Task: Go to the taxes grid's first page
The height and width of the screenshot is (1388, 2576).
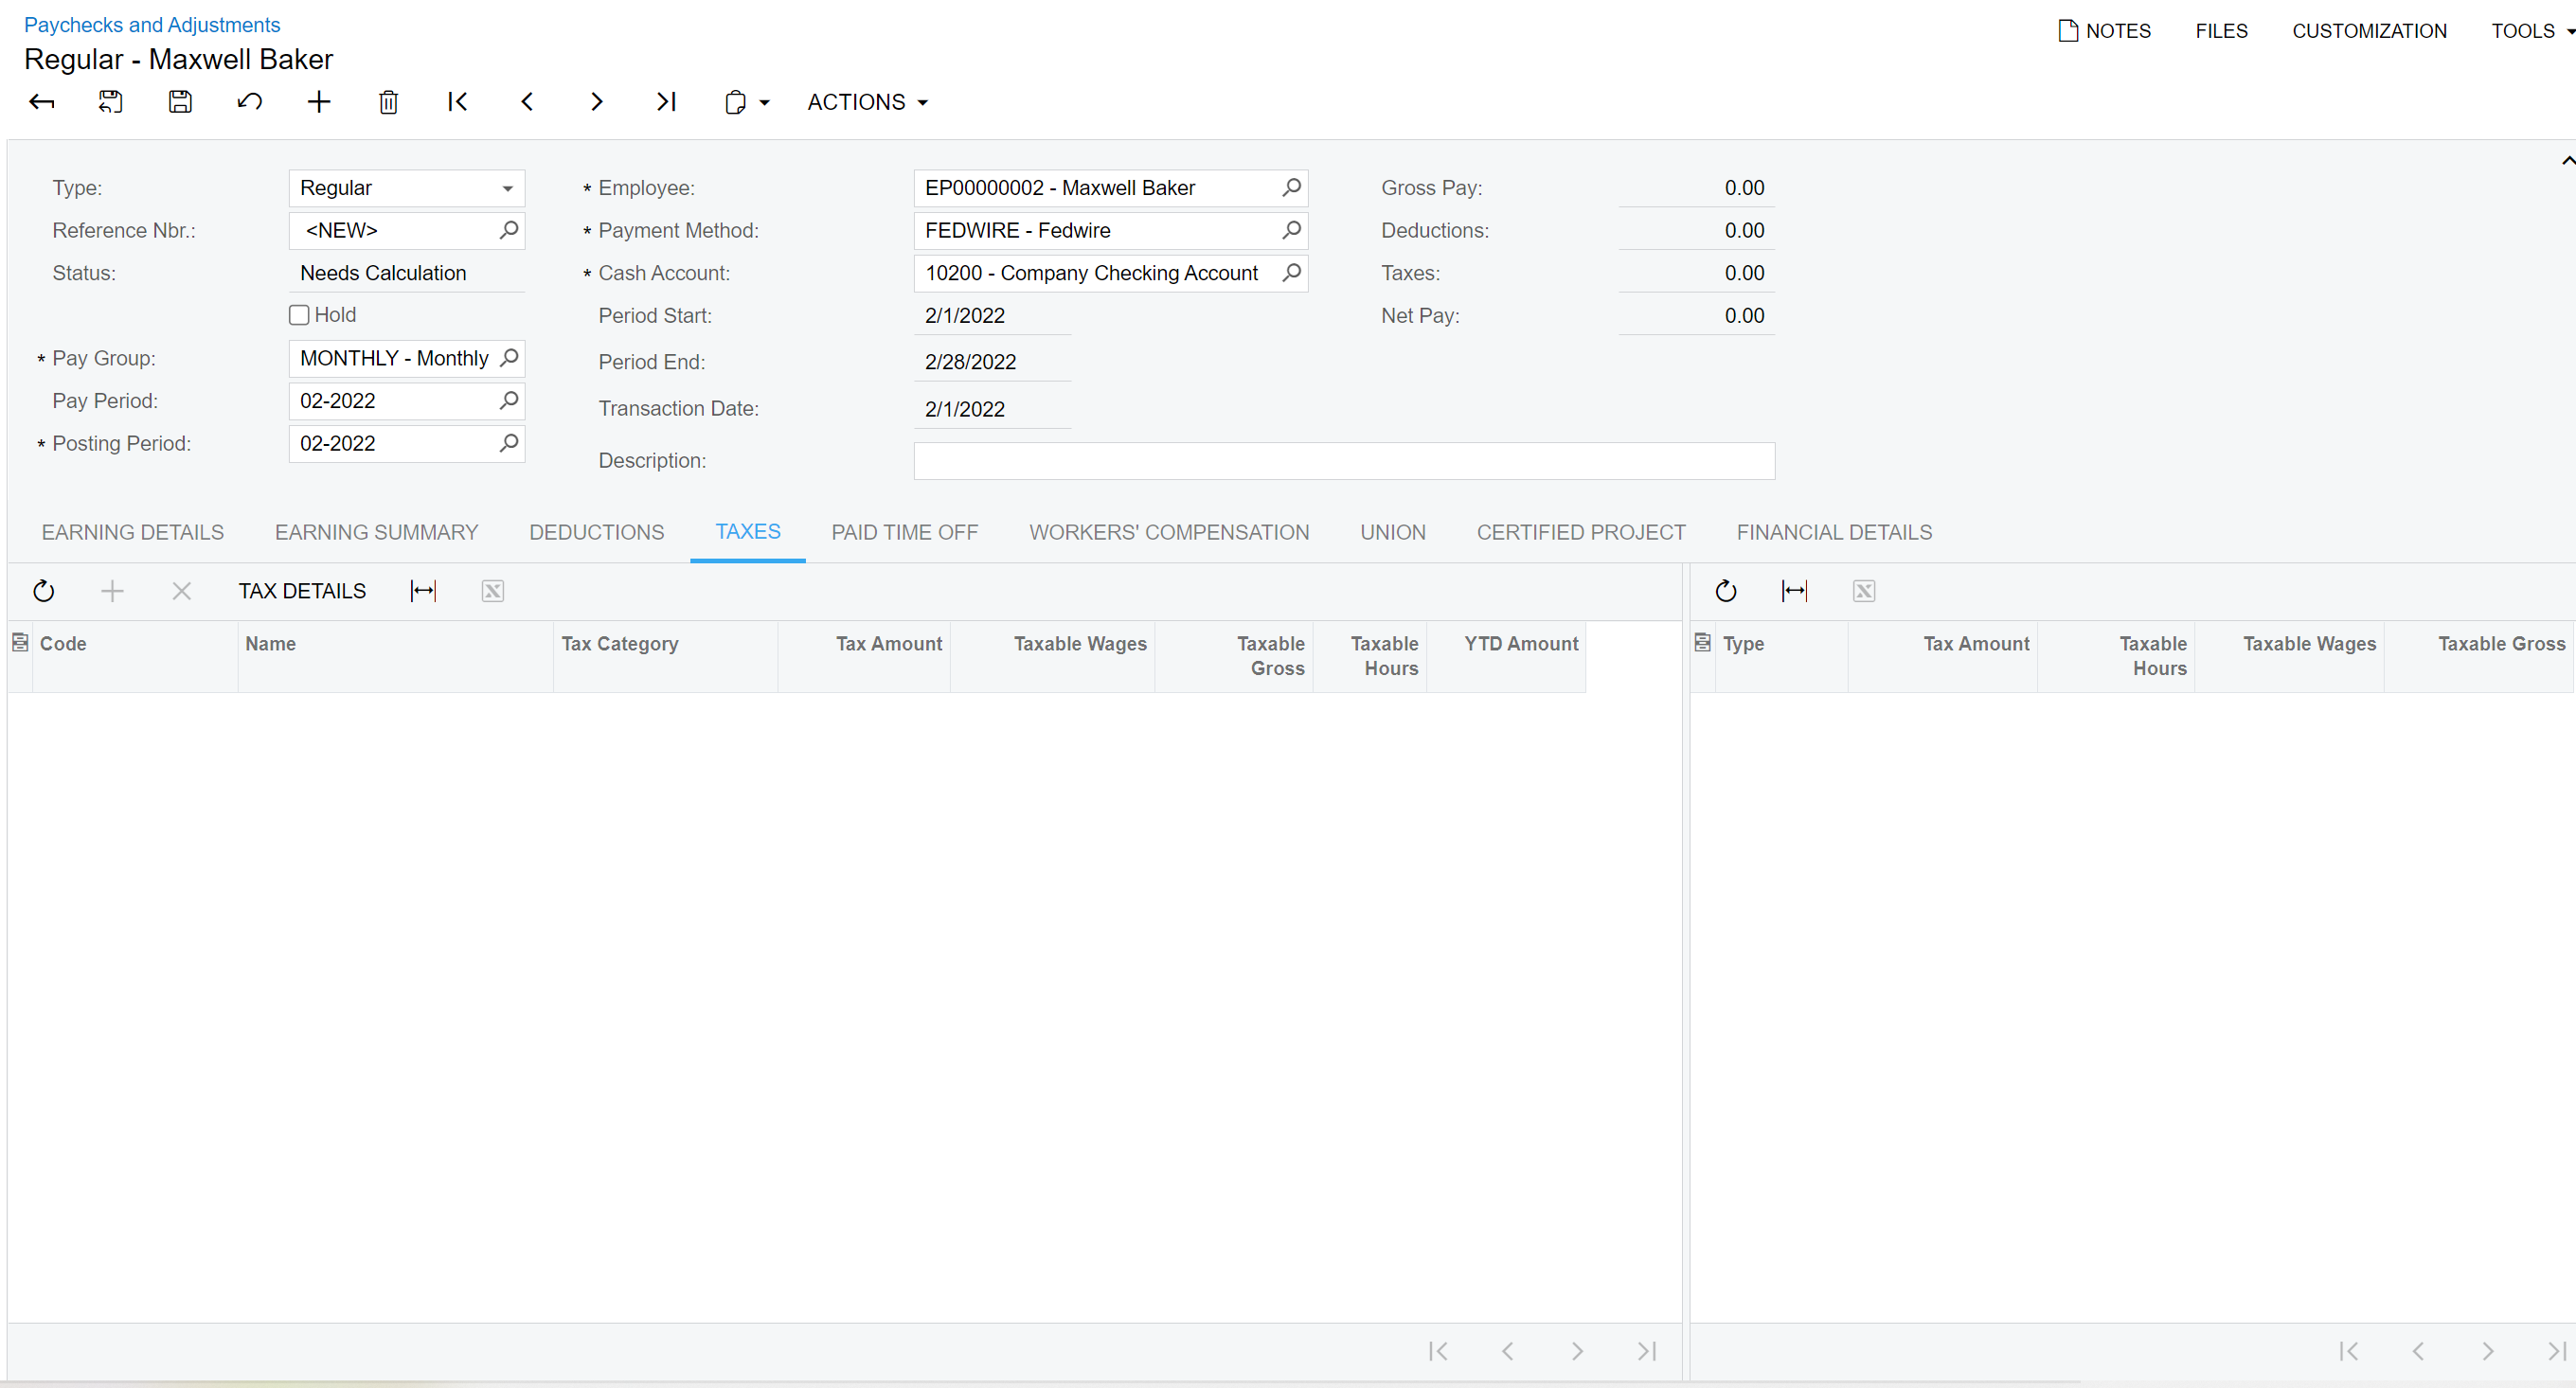Action: point(1438,1351)
